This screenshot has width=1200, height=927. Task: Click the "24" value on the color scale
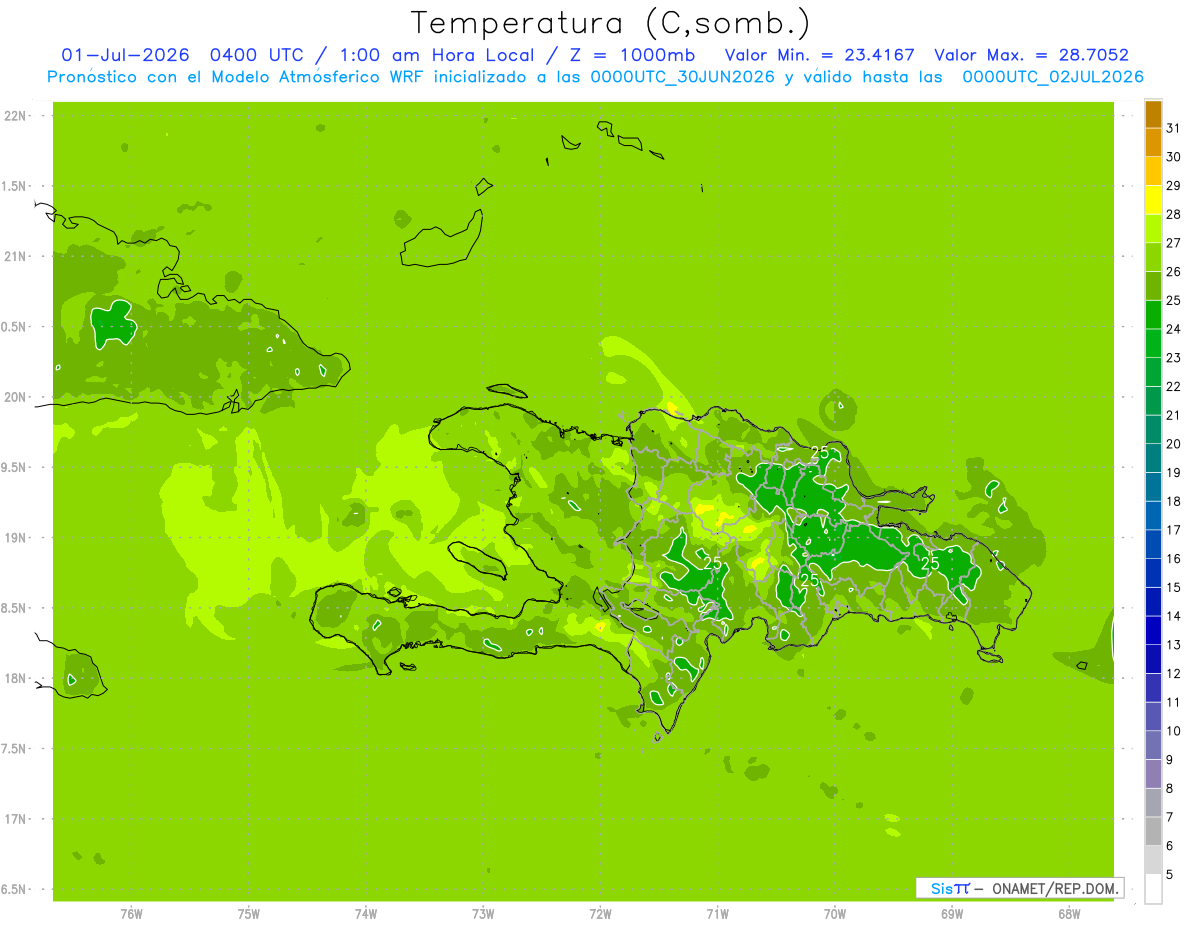click(x=1174, y=329)
